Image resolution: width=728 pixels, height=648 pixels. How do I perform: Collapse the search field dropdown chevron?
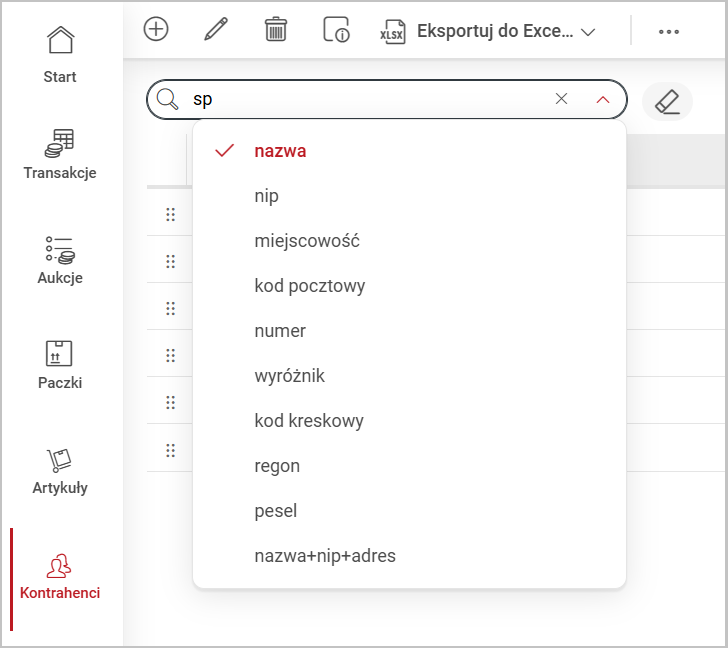coord(602,99)
